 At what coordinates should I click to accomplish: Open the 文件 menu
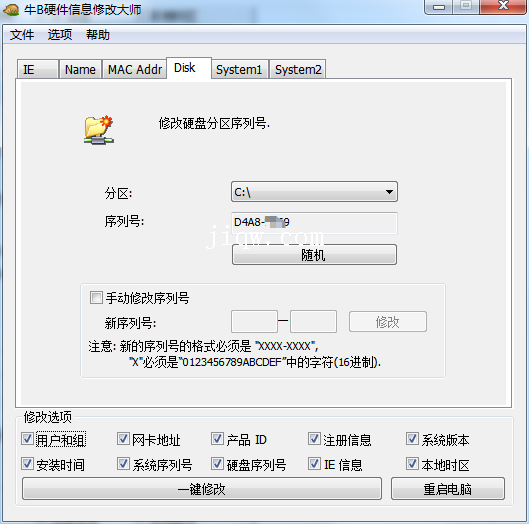[x=22, y=34]
